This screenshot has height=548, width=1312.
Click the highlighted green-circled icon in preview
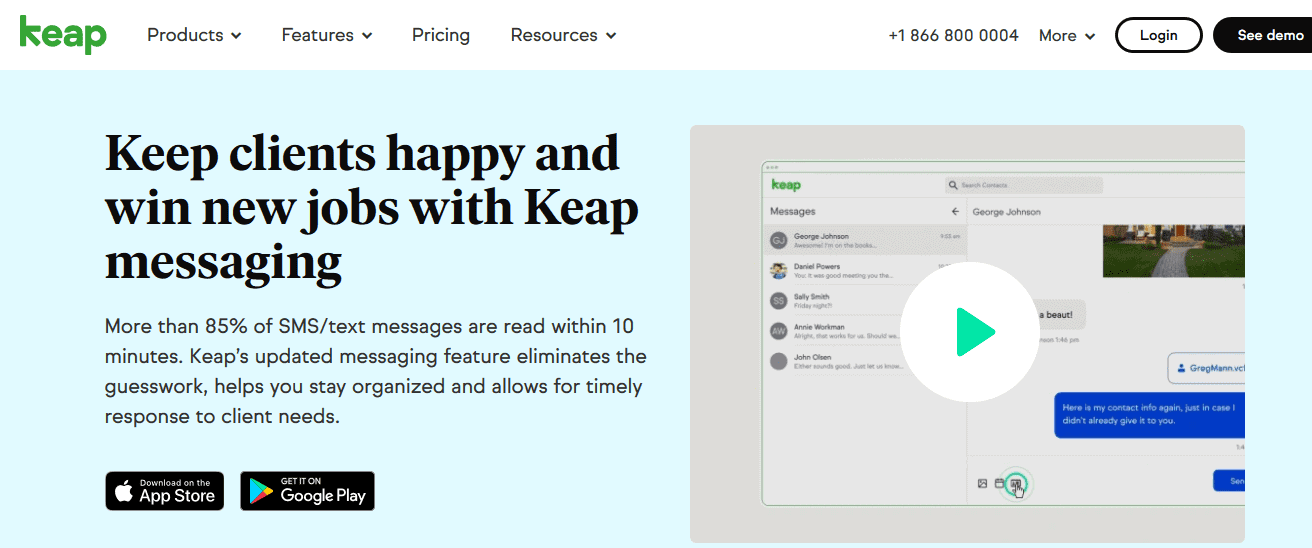pos(1016,484)
